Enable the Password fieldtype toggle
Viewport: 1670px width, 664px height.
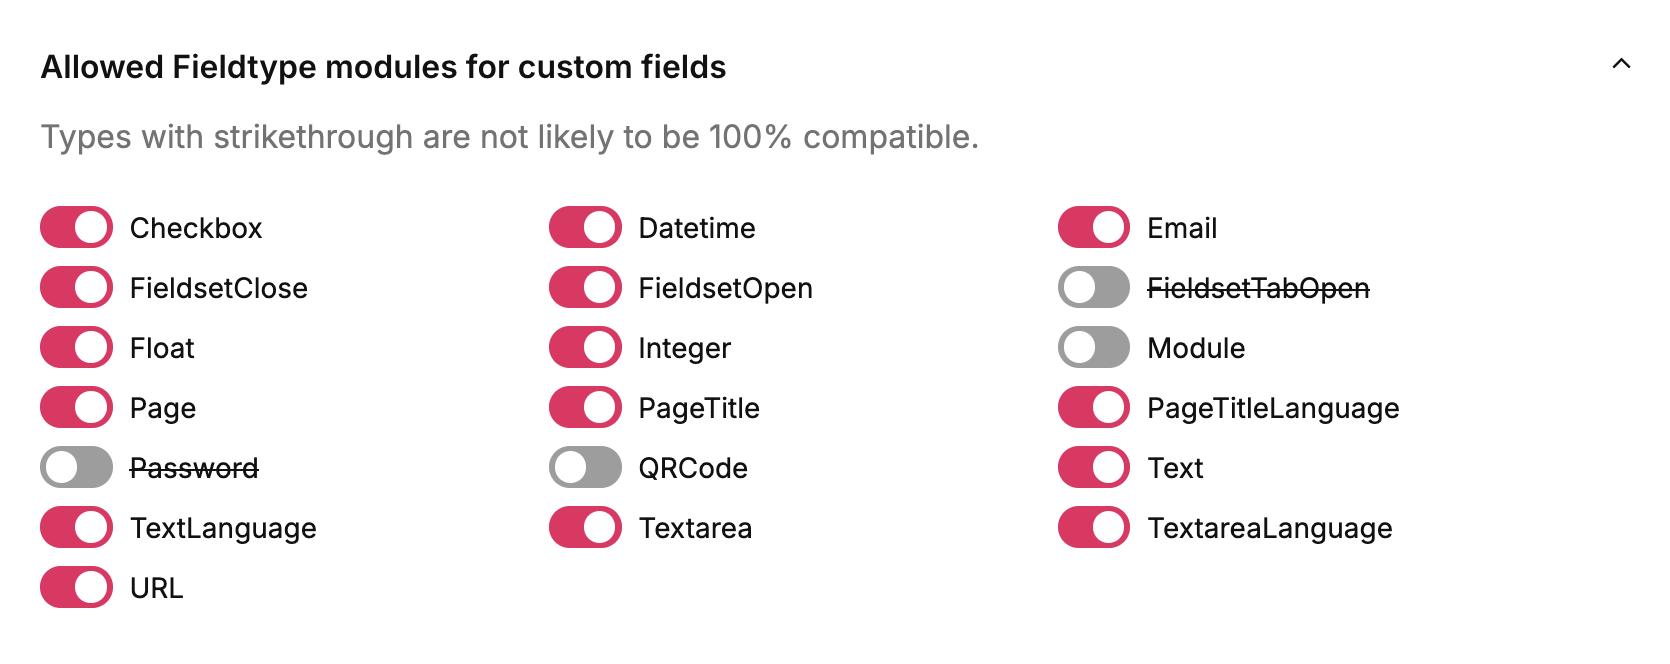(77, 468)
